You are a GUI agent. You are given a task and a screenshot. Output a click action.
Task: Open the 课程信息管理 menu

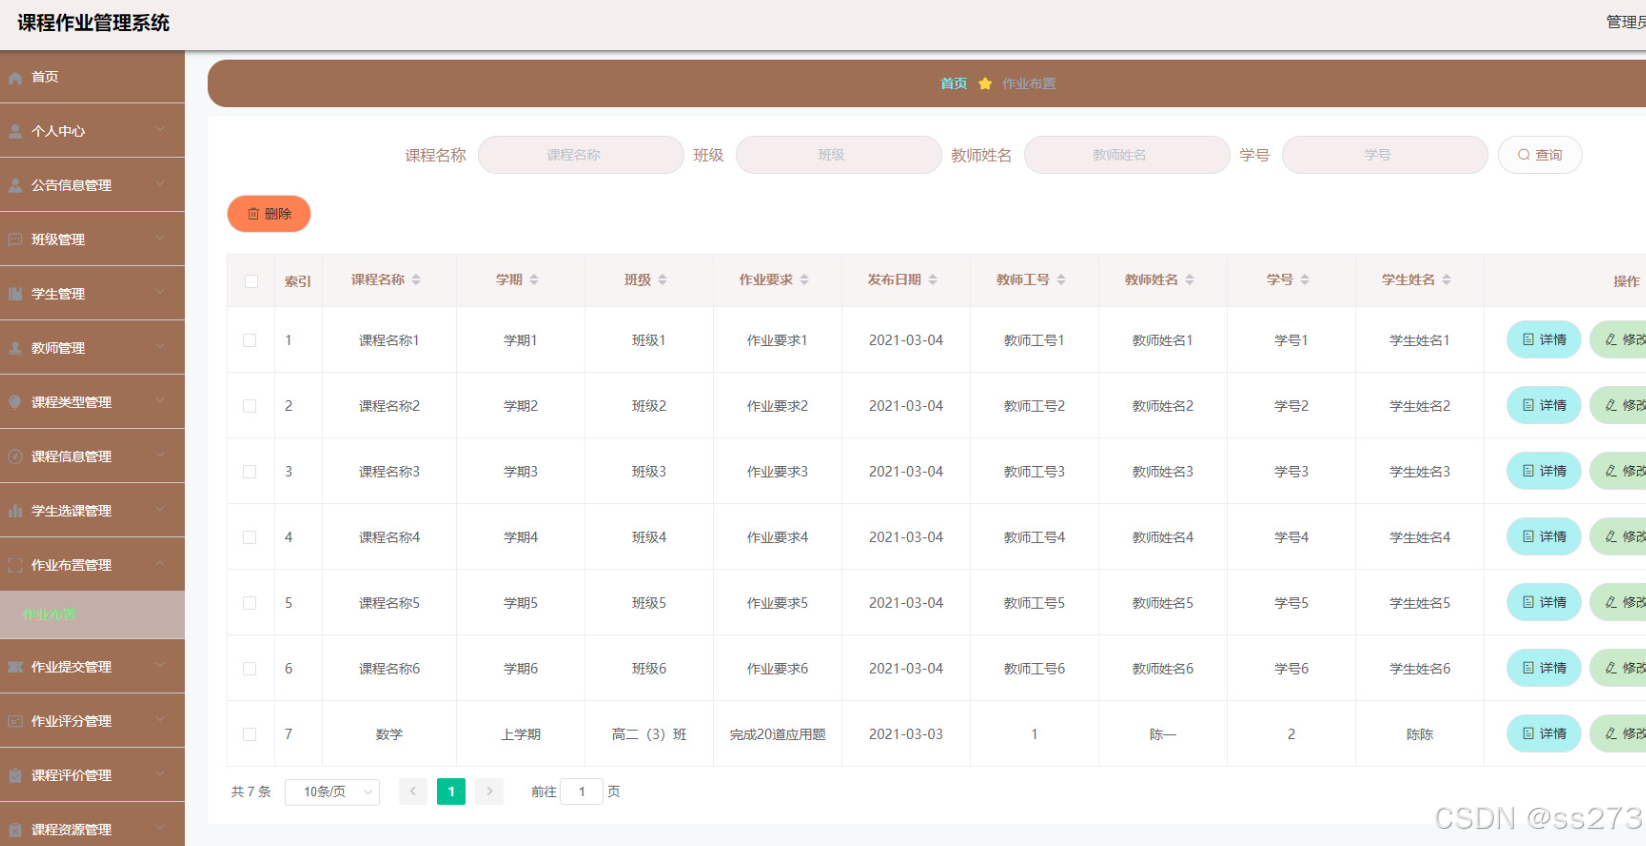92,456
